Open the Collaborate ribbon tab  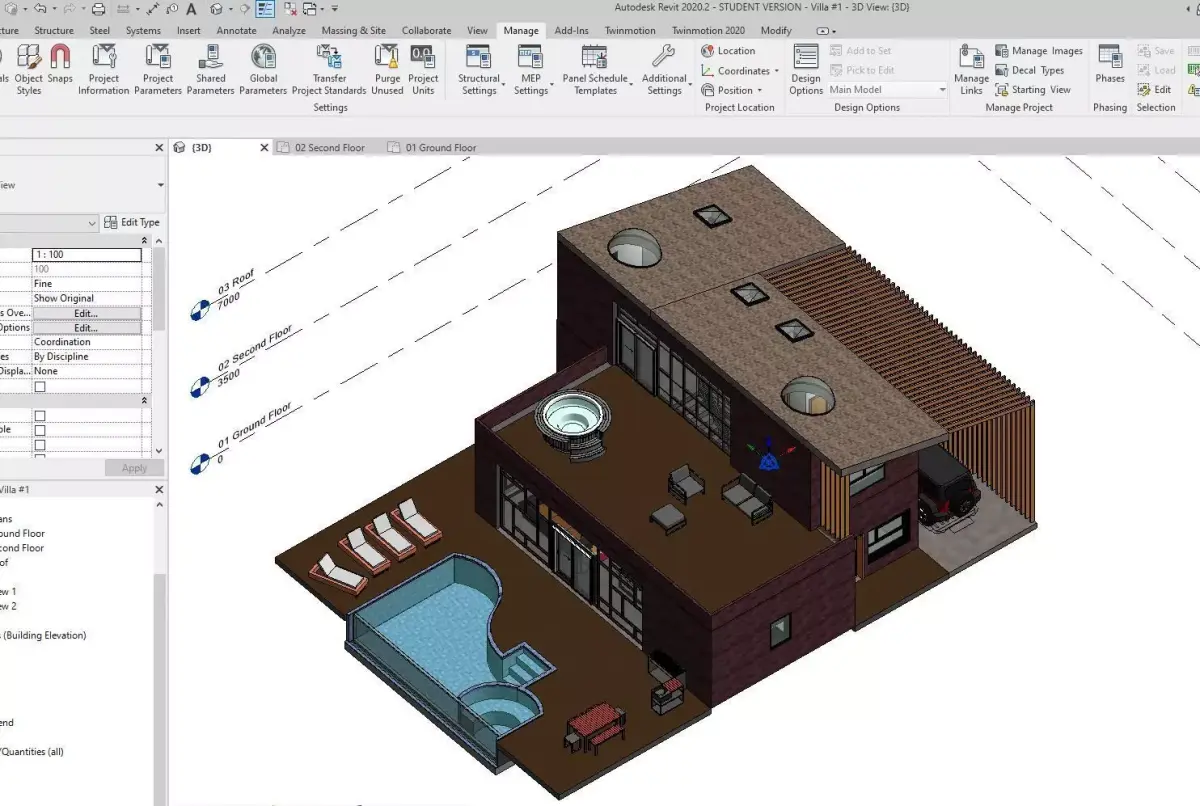(x=426, y=31)
